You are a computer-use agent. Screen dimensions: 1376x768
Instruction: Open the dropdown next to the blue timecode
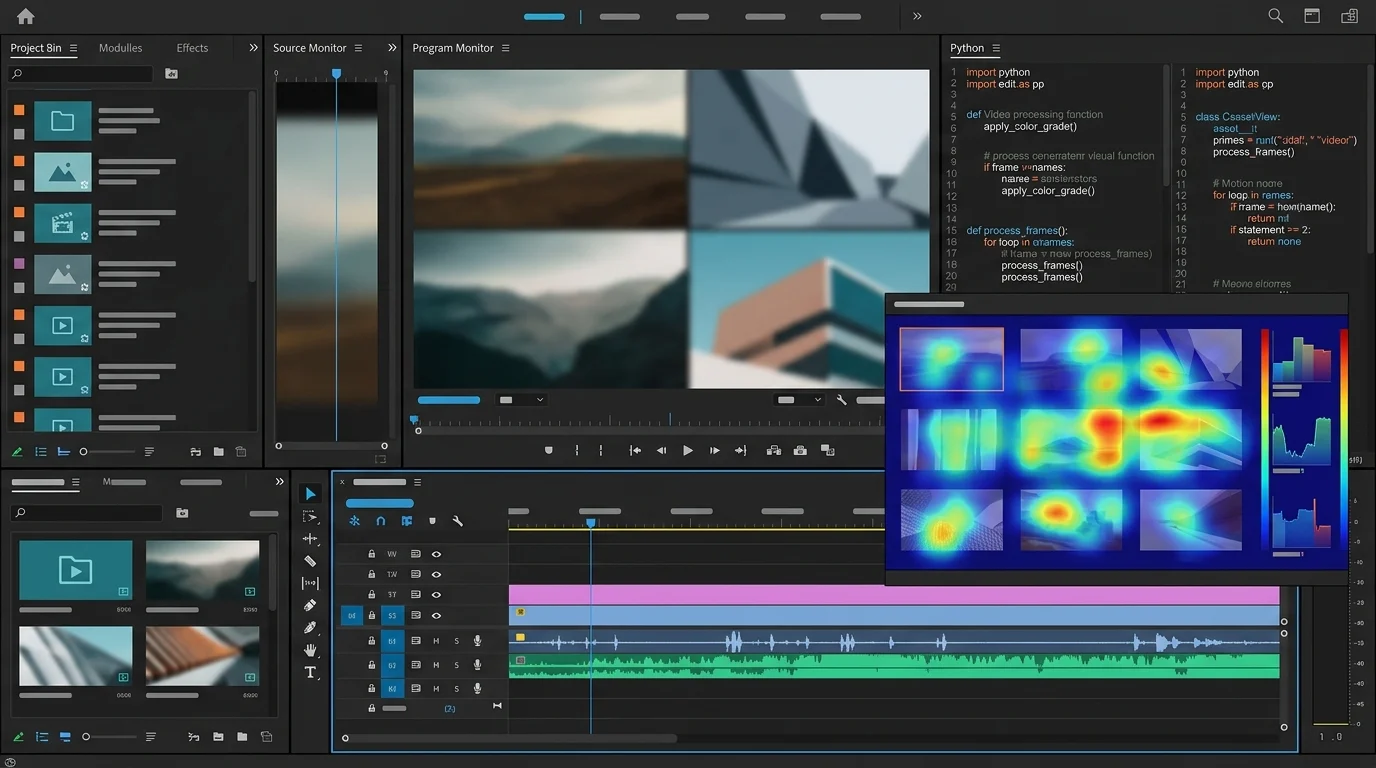tap(521, 400)
